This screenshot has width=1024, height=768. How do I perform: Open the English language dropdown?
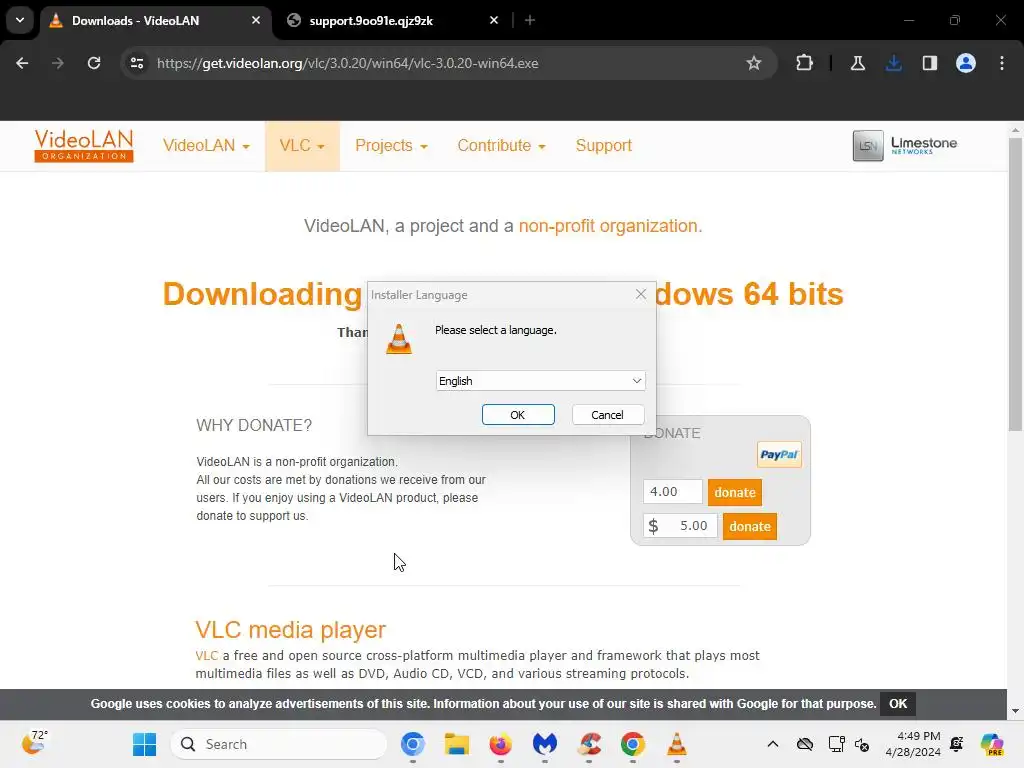pos(540,381)
